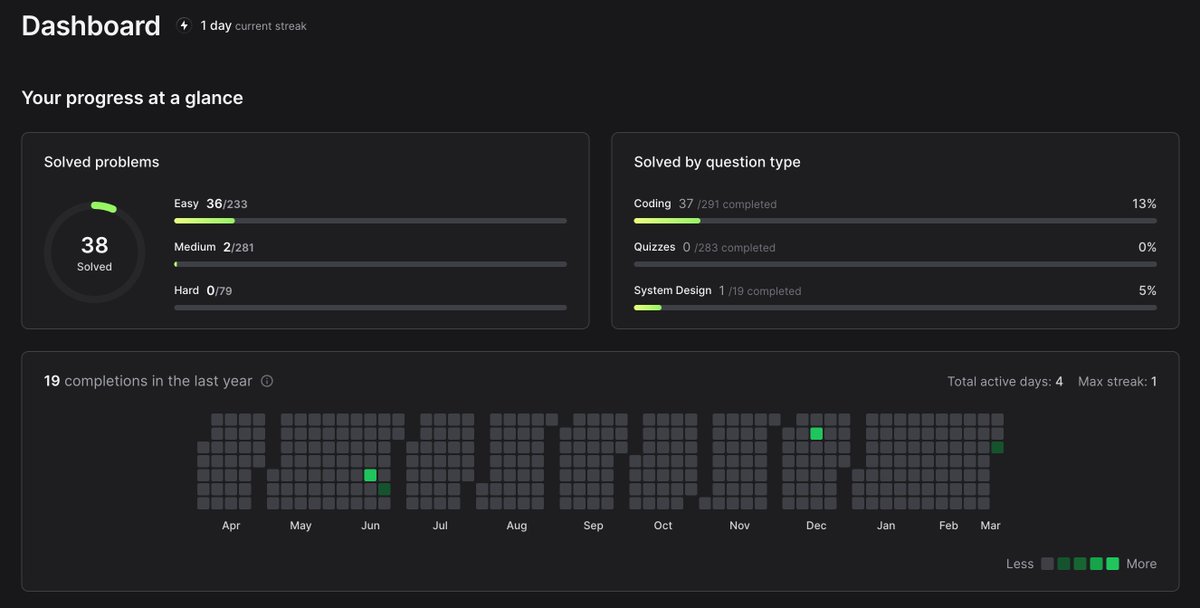Viewport: 1200px width, 608px height.
Task: Click 'System Design 1 /19 completed' label
Action: click(x=717, y=291)
